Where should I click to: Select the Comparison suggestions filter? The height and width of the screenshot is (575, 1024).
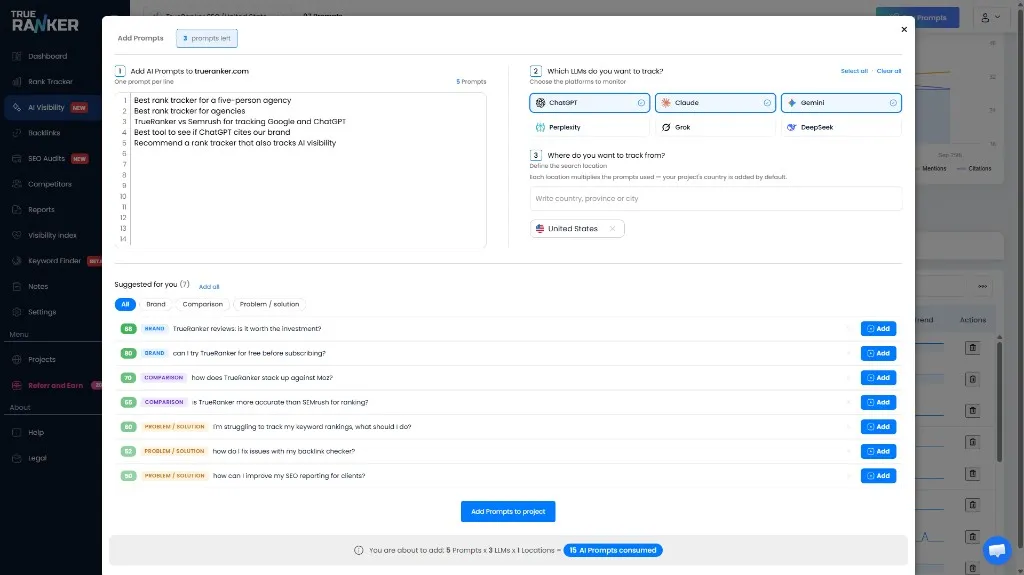202,304
